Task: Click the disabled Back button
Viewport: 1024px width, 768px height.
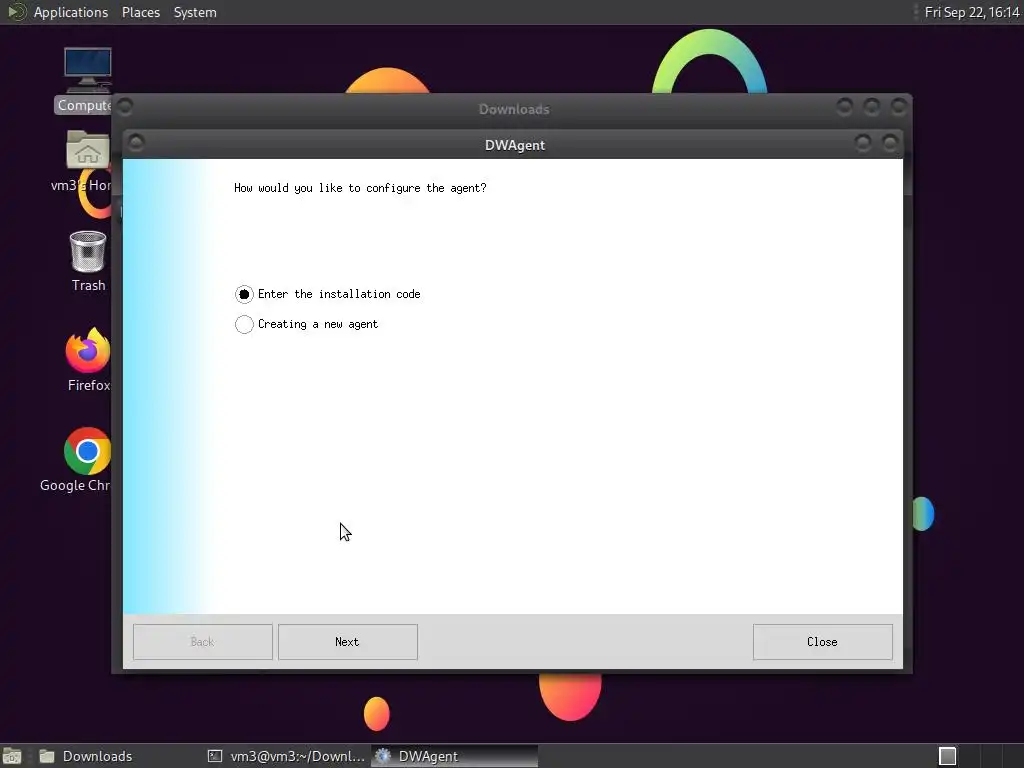Action: point(202,642)
